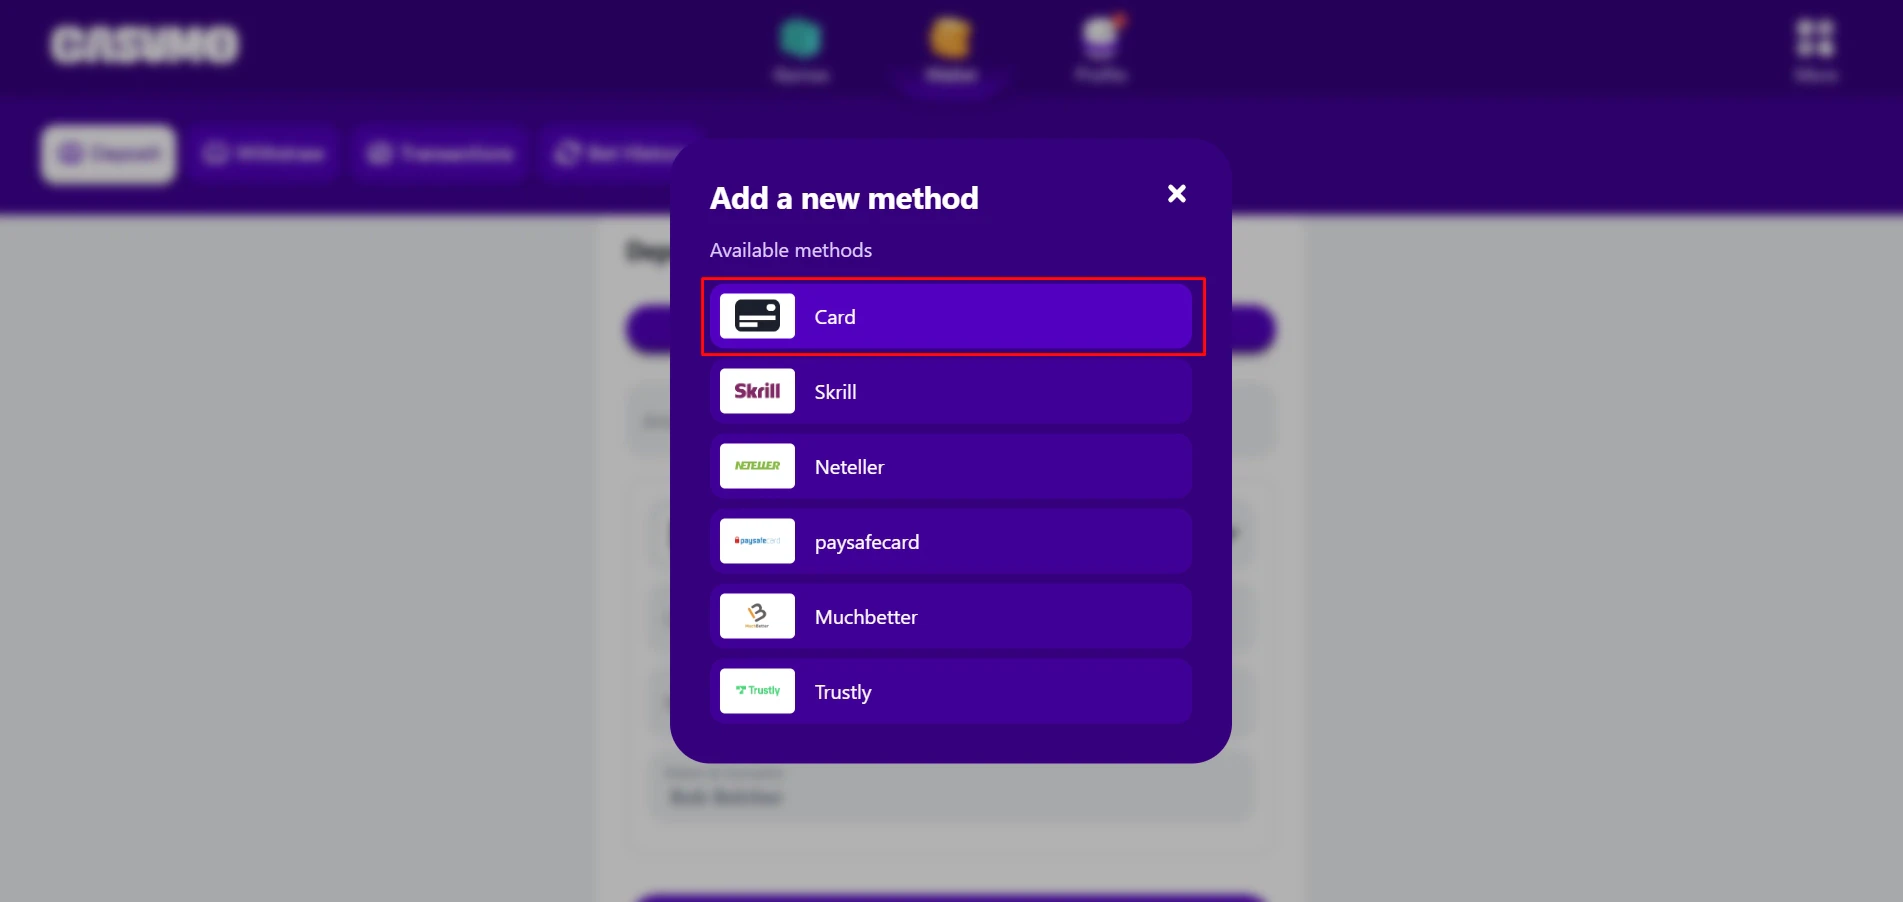Close the Add a new method dialog
This screenshot has width=1903, height=902.
pyautogui.click(x=1177, y=194)
